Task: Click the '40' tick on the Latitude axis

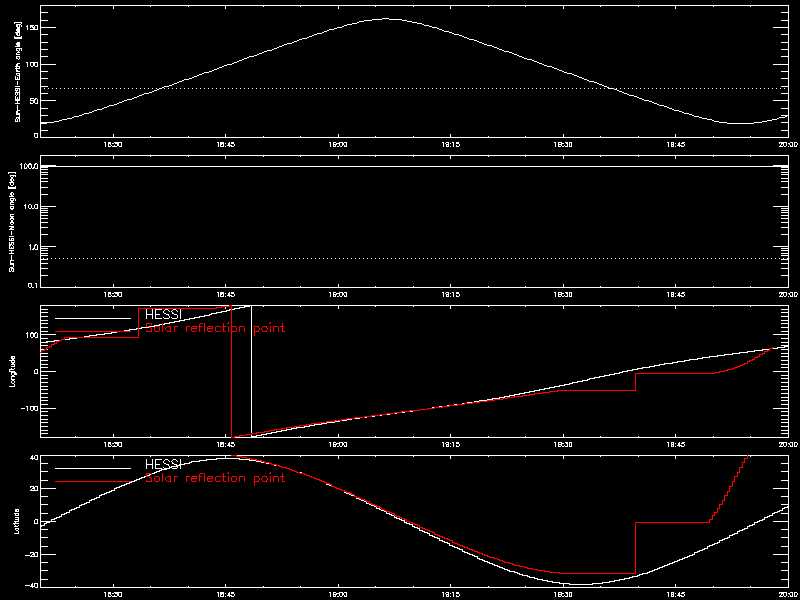Action: (33, 457)
